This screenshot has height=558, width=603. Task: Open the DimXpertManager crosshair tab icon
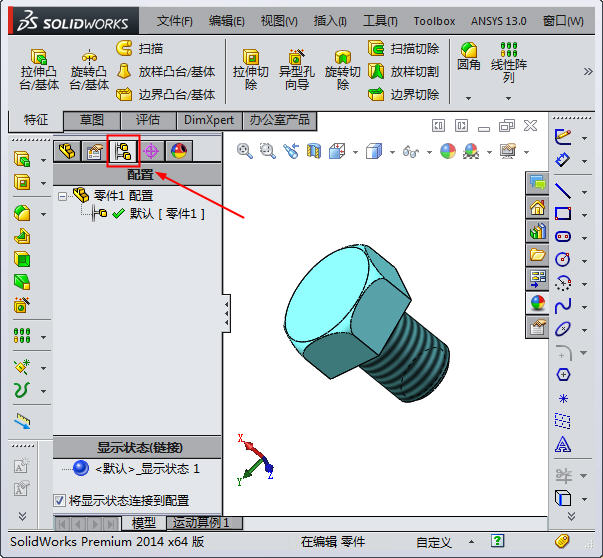point(151,152)
